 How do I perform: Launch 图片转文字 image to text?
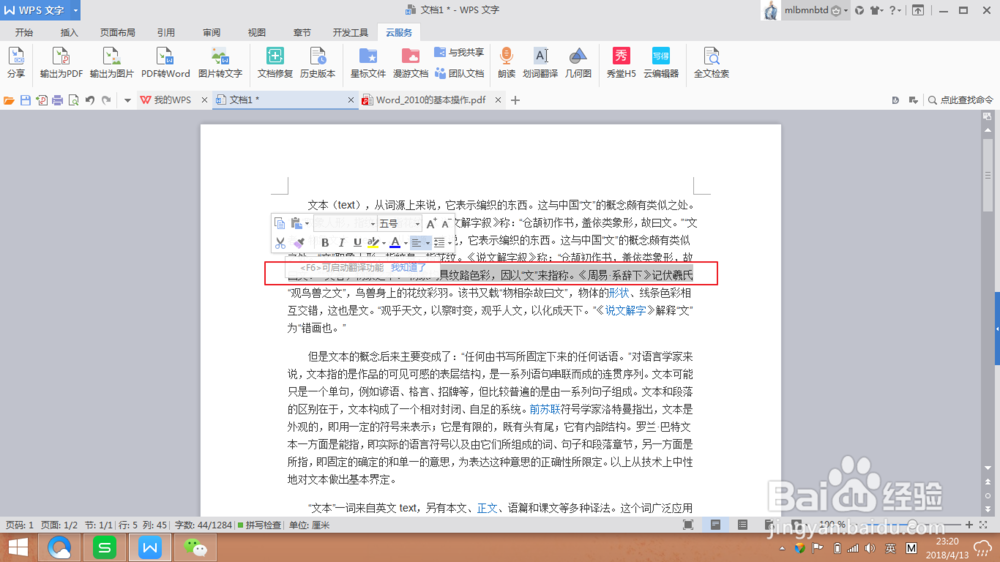click(220, 63)
